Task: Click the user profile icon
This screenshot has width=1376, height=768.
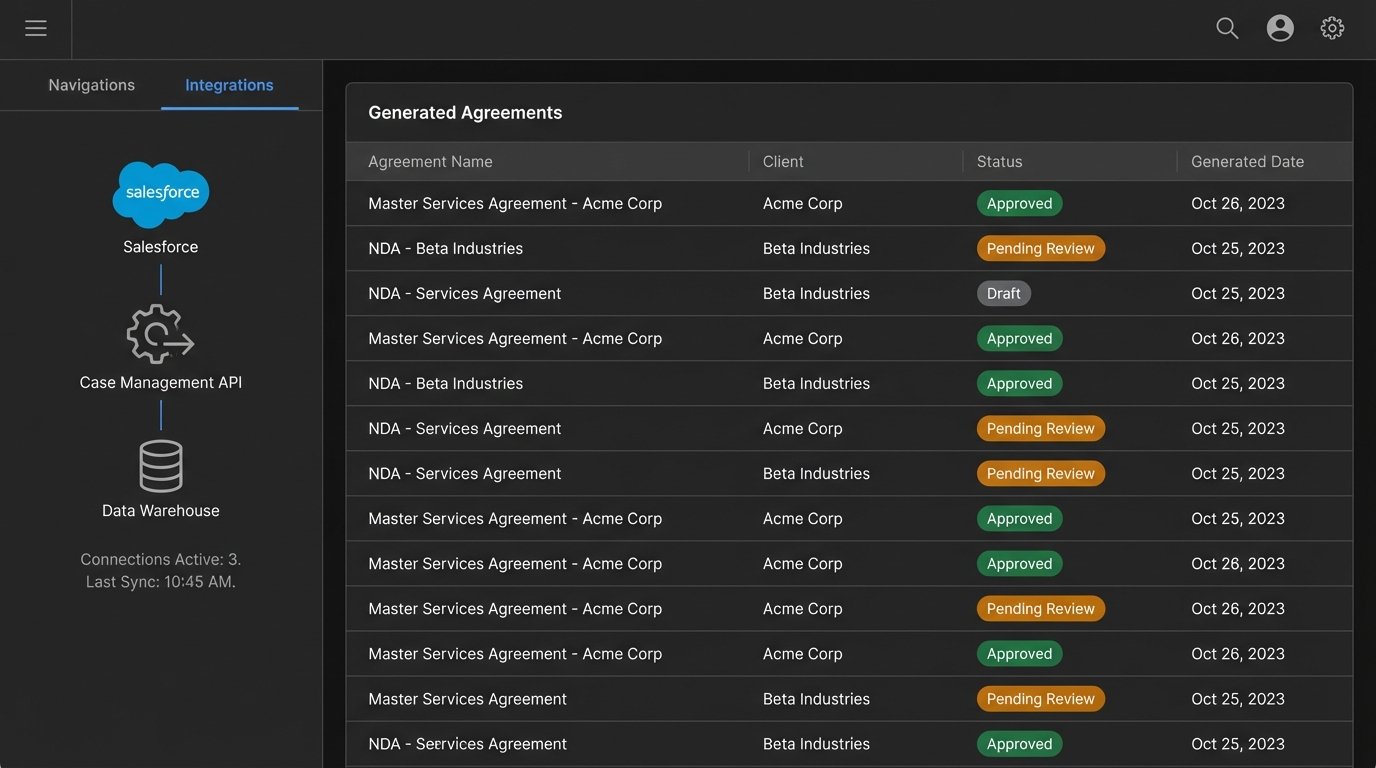Action: pyautogui.click(x=1280, y=27)
